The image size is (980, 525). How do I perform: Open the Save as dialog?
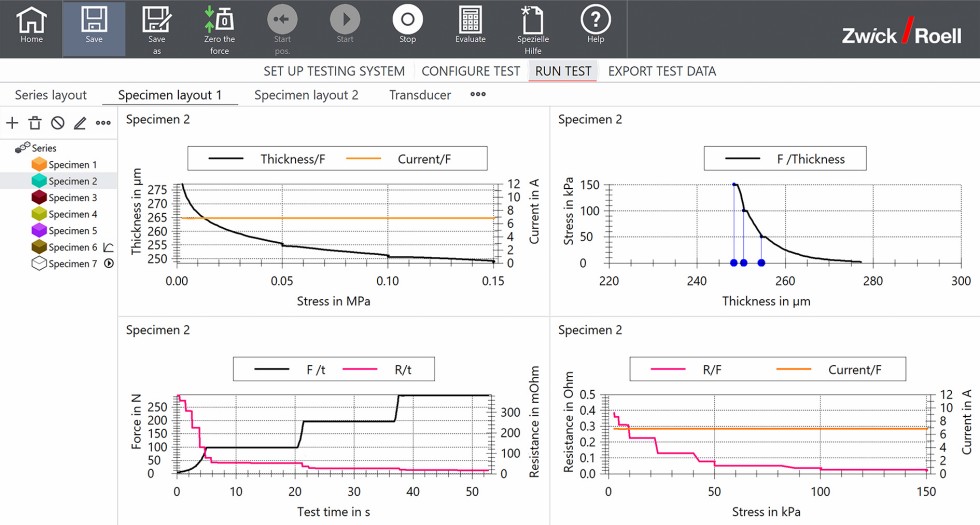(156, 28)
